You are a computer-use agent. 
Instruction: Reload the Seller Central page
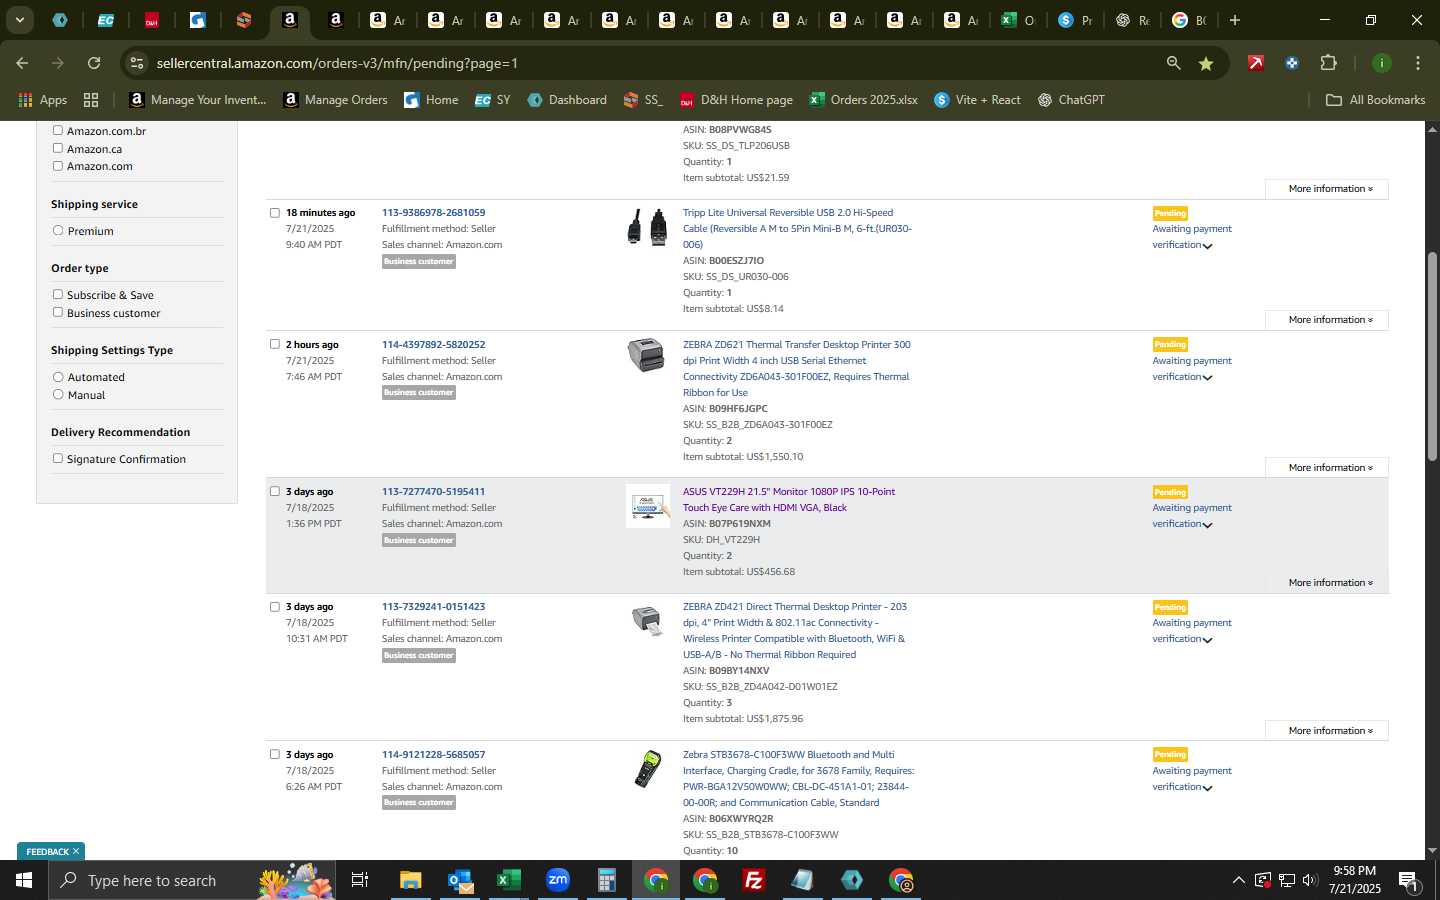pyautogui.click(x=94, y=63)
